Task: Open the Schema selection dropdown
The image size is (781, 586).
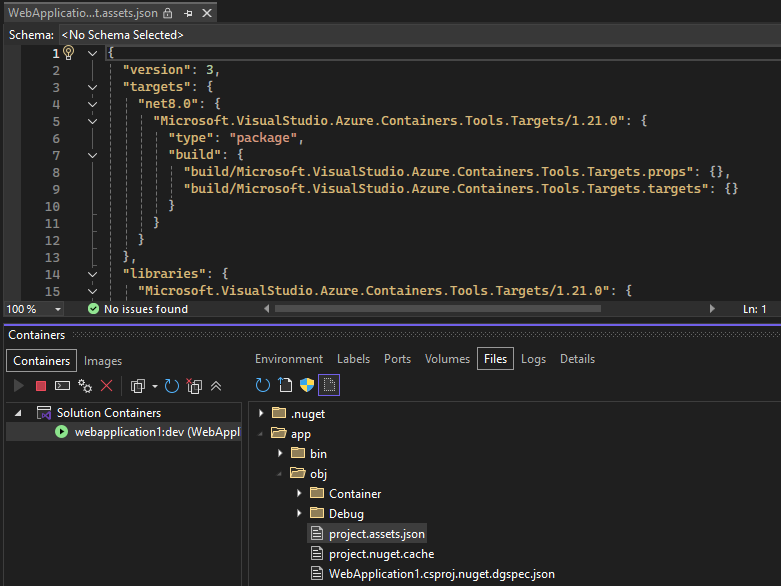Action: (x=420, y=35)
